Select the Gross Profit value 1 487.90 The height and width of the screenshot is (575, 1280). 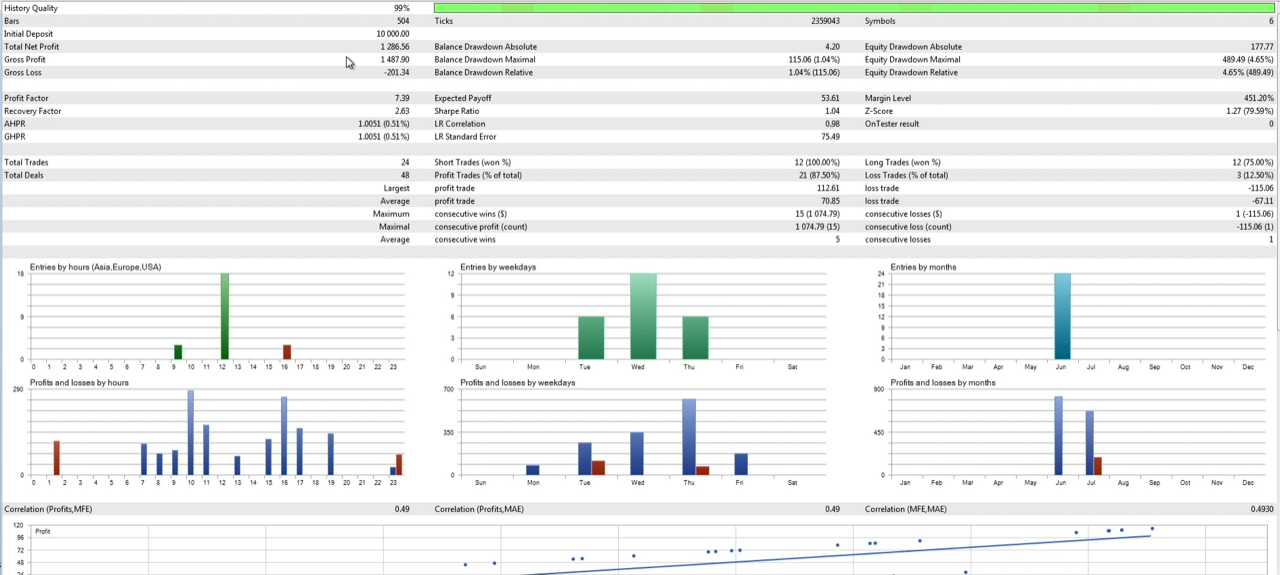click(x=395, y=60)
